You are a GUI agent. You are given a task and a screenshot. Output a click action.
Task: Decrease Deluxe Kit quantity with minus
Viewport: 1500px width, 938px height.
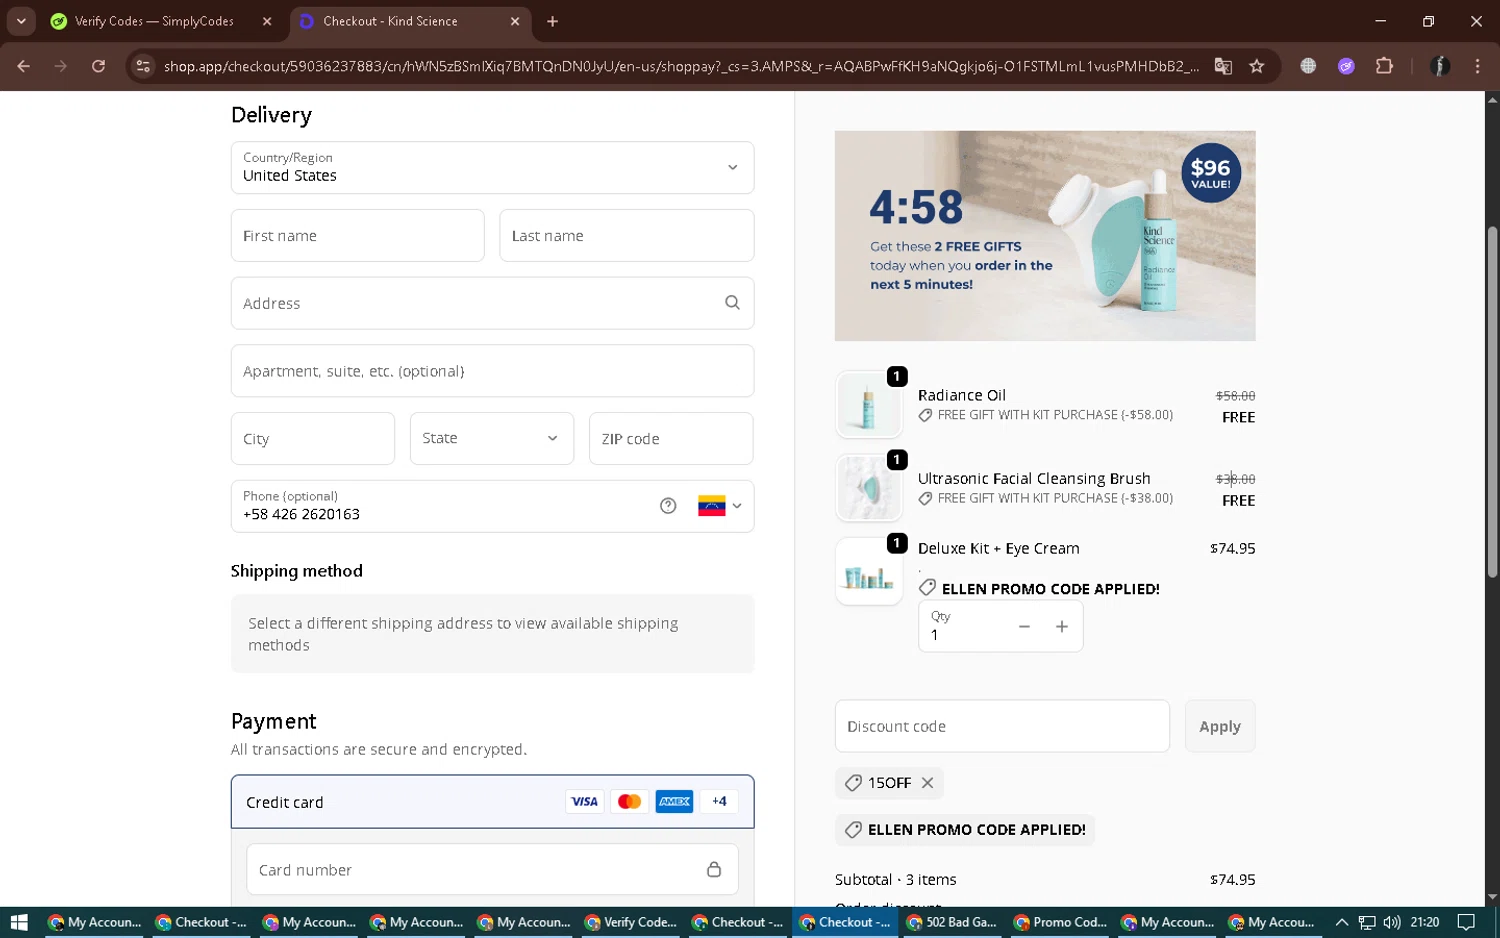coord(1024,626)
